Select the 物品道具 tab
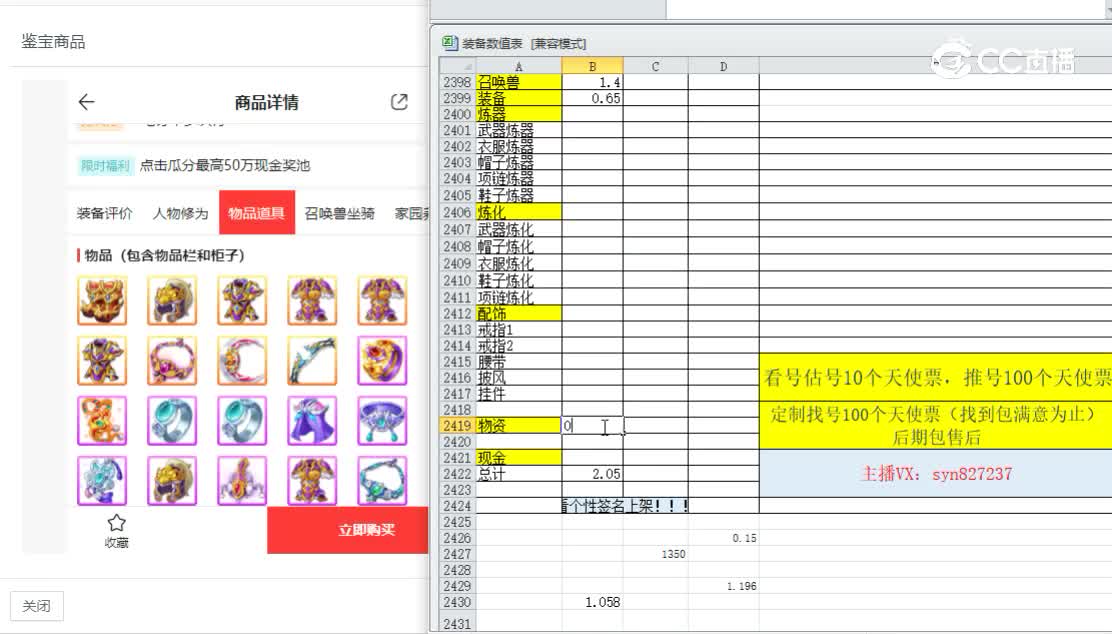1112x634 pixels. [x=257, y=213]
